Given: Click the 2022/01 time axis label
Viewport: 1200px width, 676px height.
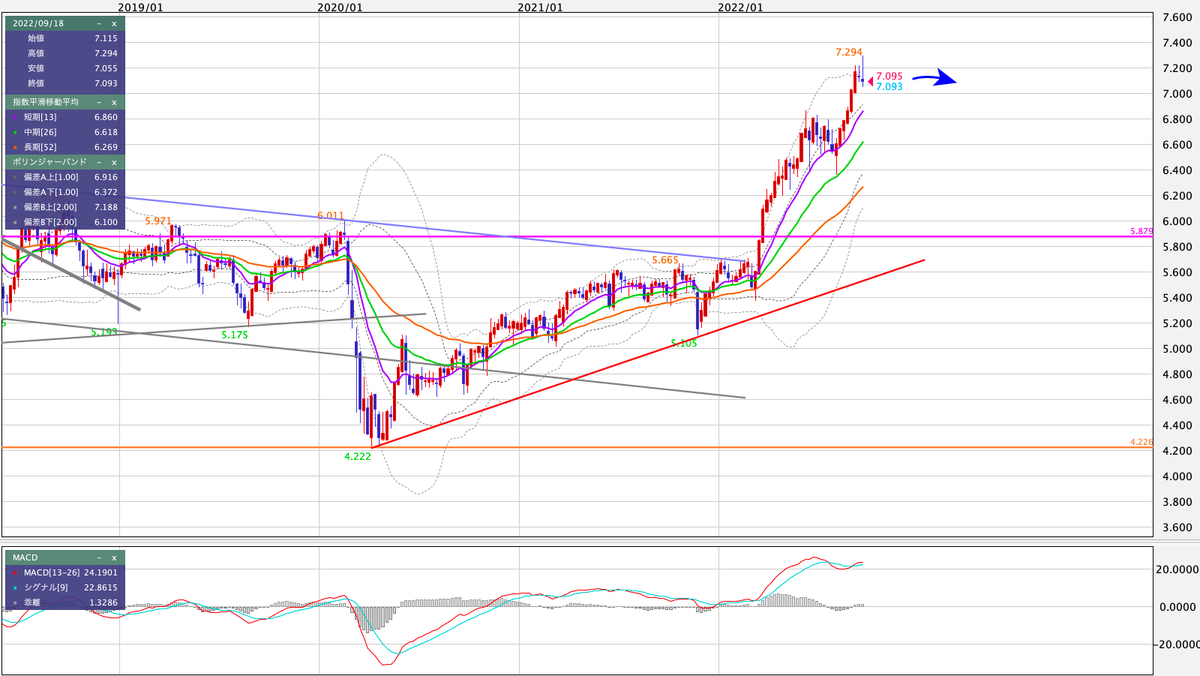Looking at the screenshot, I should pos(741,7).
